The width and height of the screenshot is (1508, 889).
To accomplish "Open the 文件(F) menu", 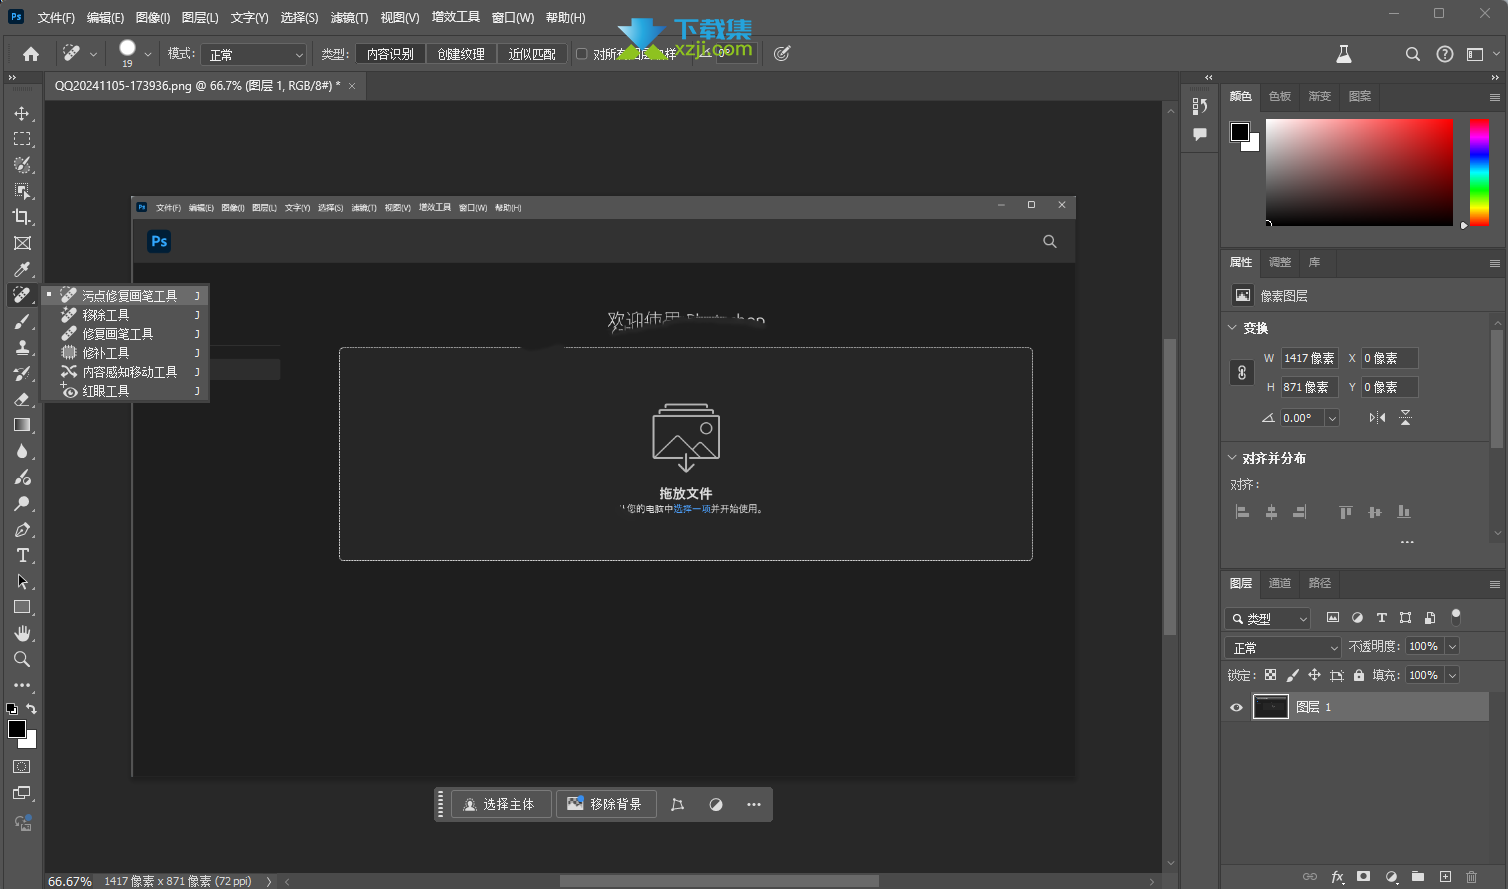I will click(x=56, y=17).
